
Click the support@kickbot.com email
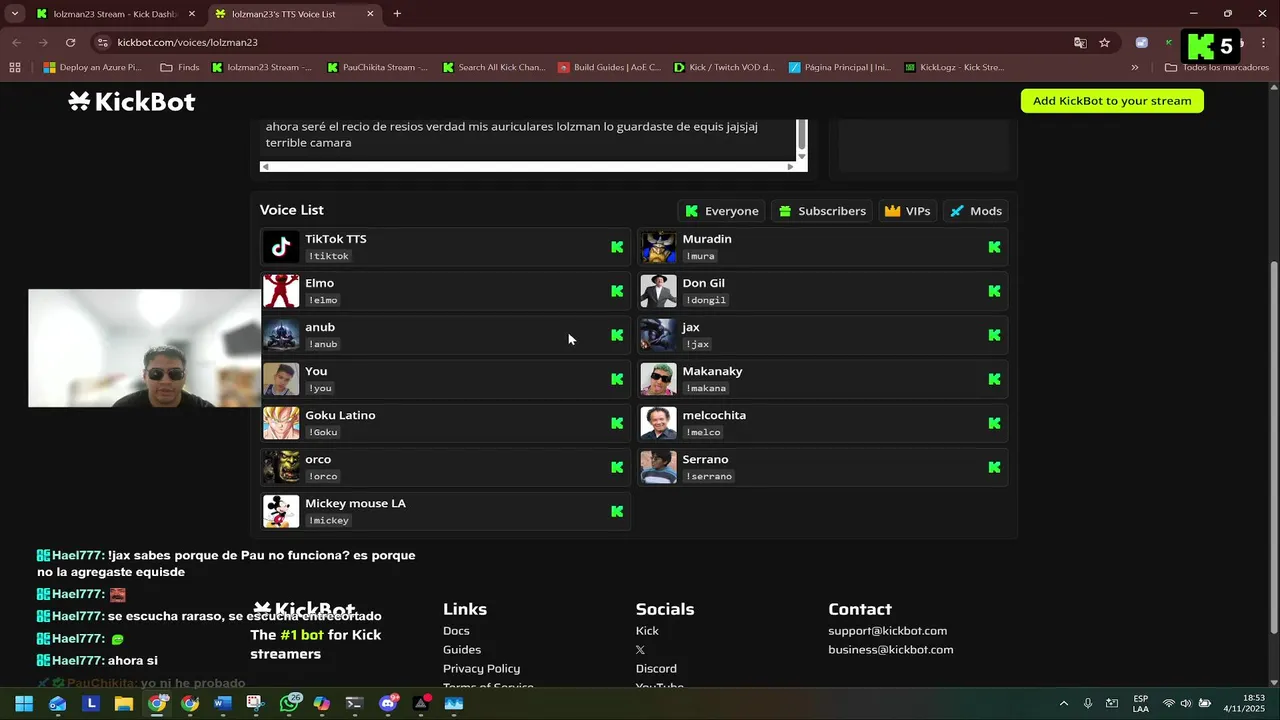[887, 631]
